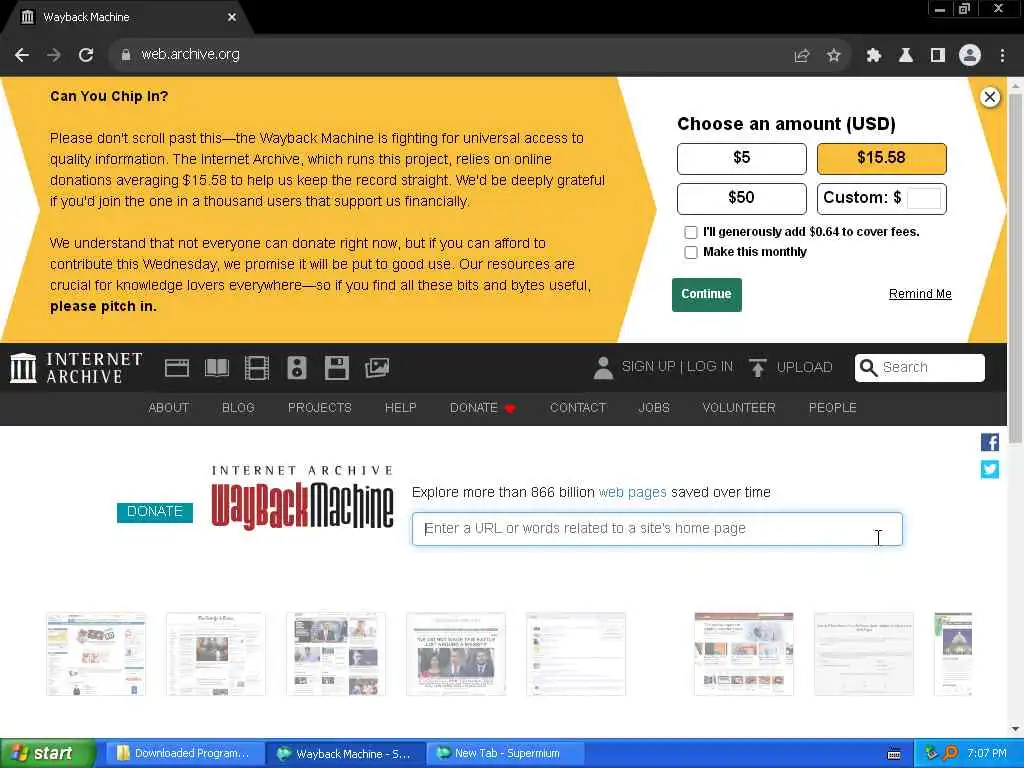Click the UPLOAD link text
The height and width of the screenshot is (768, 1024).
(x=804, y=367)
